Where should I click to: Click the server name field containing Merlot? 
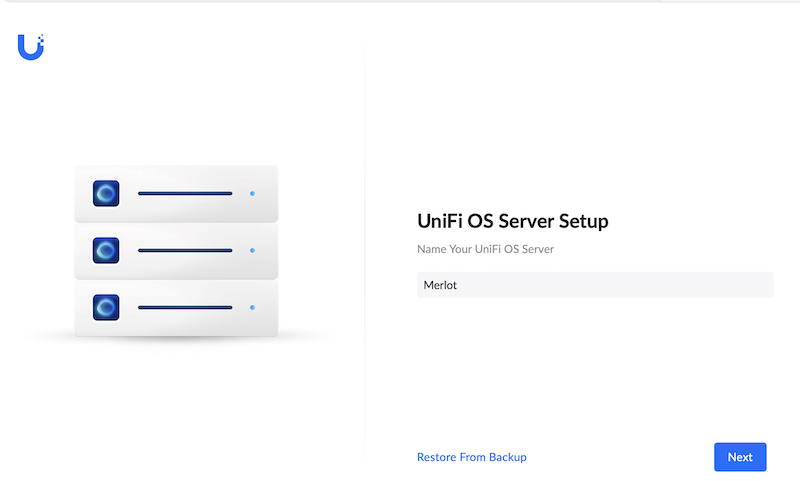pyautogui.click(x=595, y=285)
